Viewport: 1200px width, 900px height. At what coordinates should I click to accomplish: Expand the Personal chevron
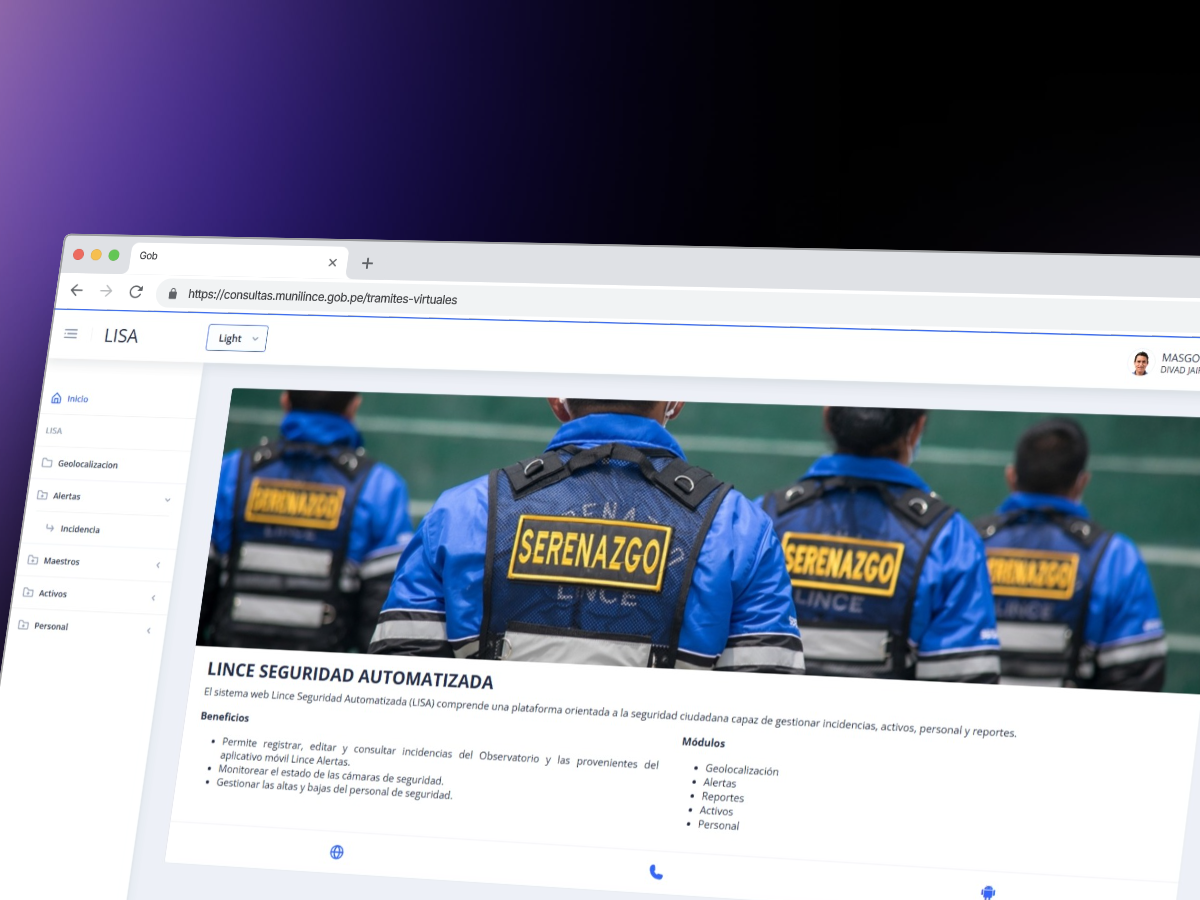[148, 631]
